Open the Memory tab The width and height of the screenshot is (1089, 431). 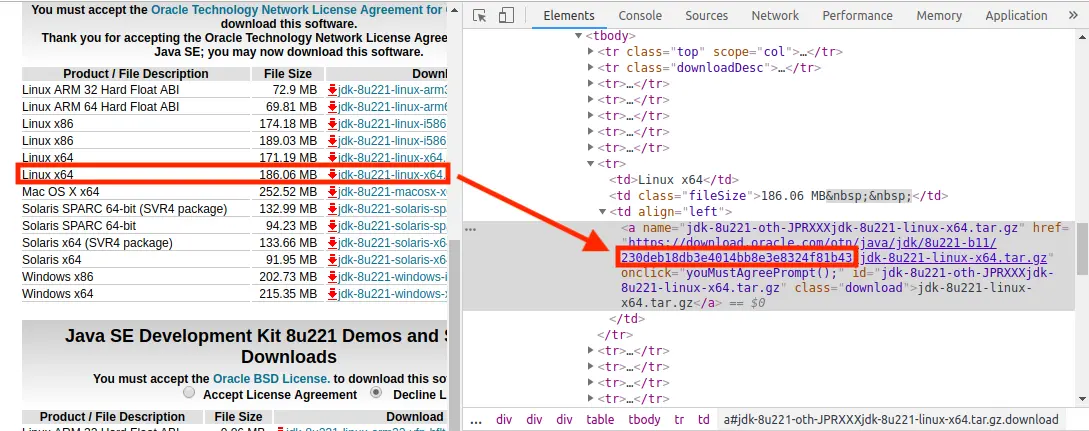[939, 15]
